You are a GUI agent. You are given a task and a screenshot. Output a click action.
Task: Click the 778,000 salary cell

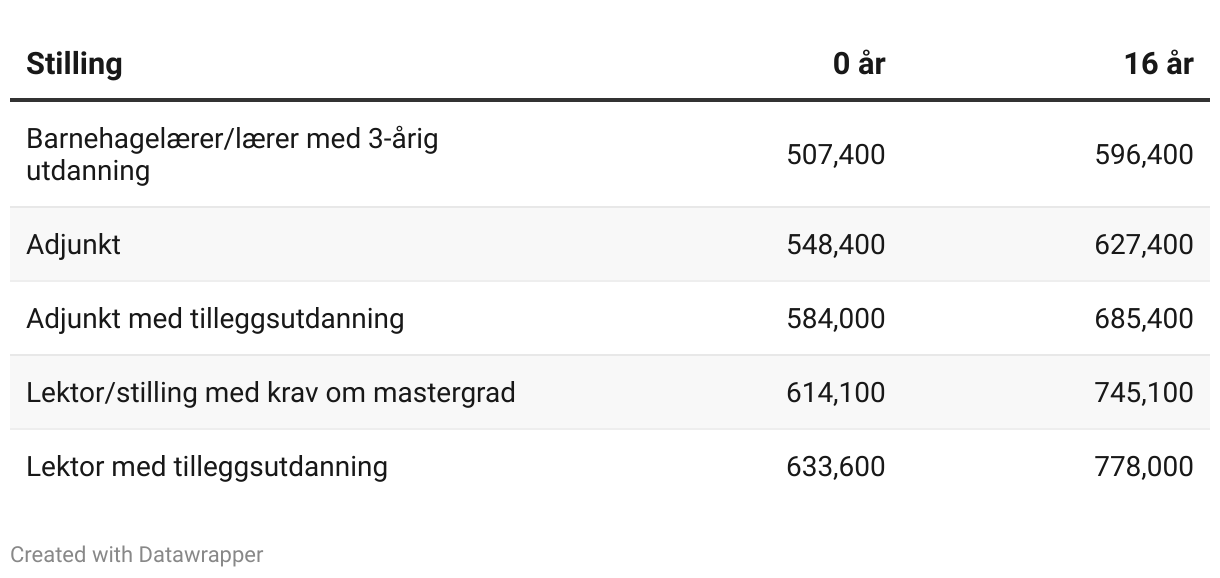click(x=1143, y=466)
